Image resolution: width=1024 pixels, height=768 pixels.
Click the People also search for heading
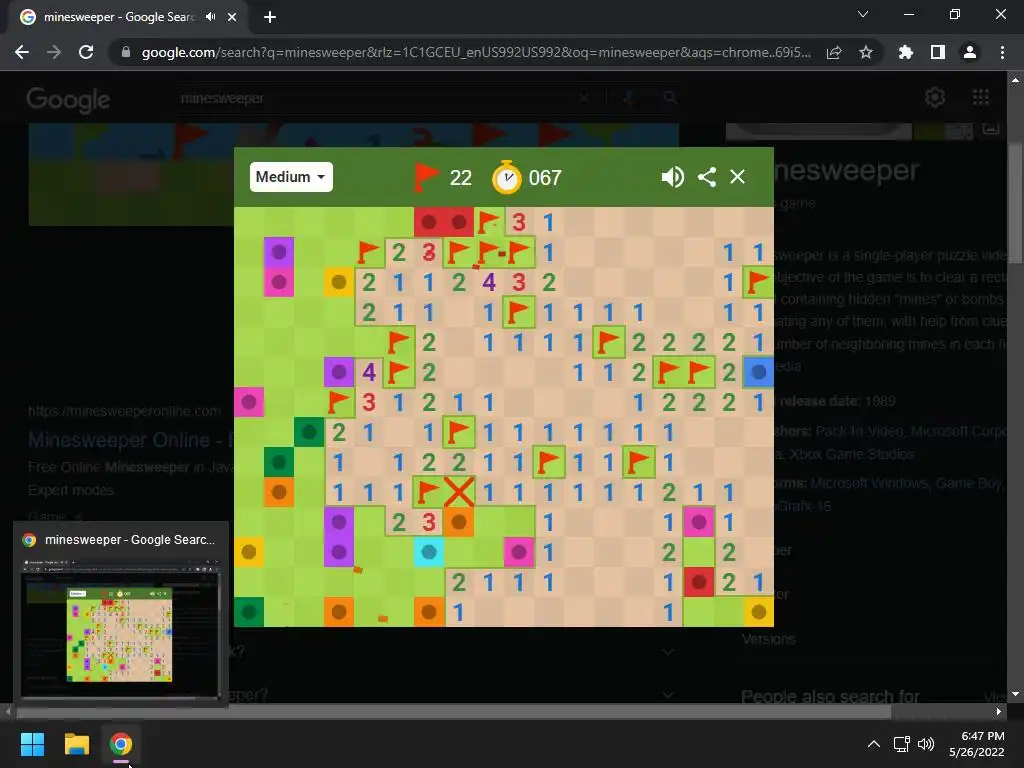click(830, 696)
